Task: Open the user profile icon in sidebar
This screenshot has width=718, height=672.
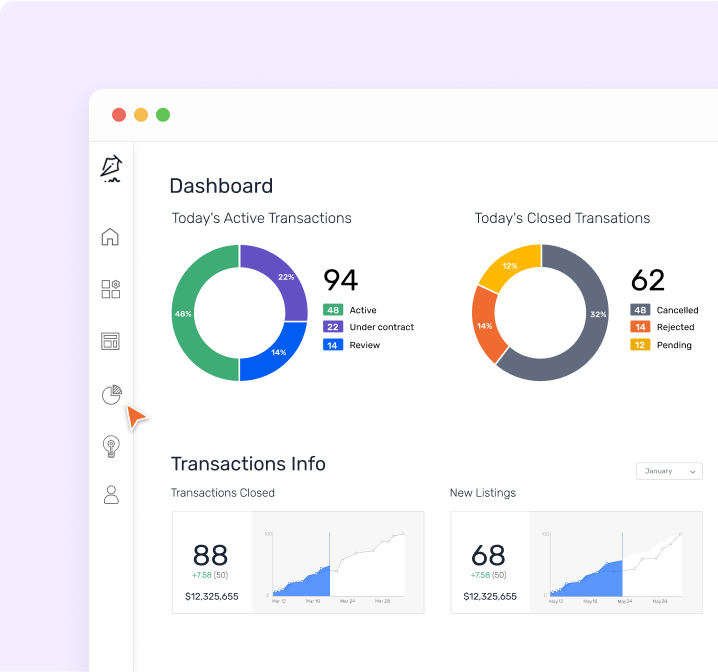Action: point(111,494)
